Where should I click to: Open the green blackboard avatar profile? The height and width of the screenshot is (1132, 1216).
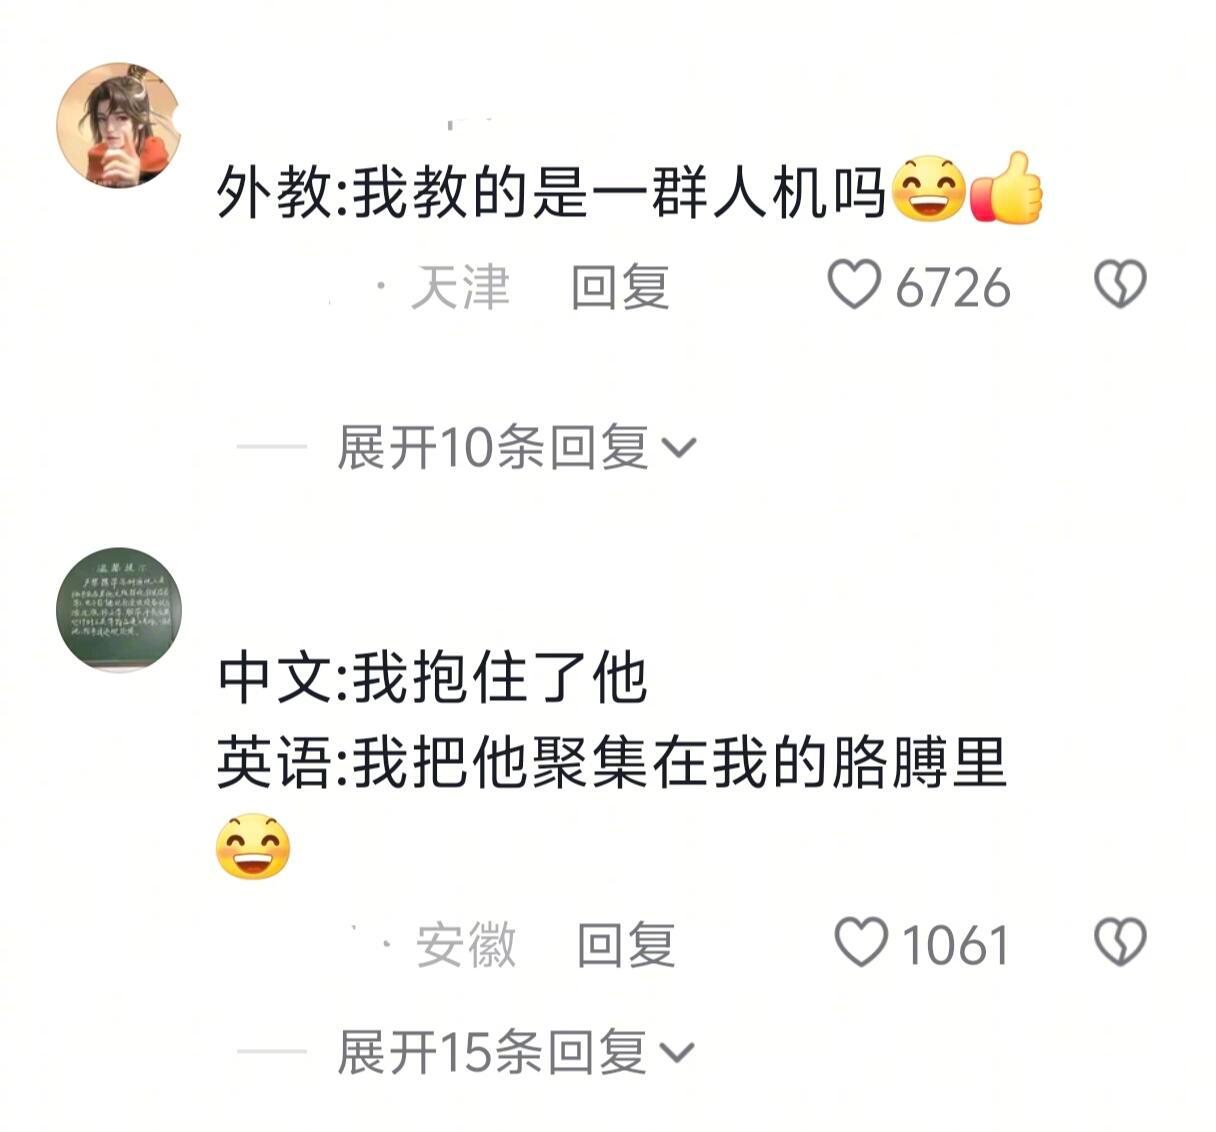pyautogui.click(x=119, y=609)
